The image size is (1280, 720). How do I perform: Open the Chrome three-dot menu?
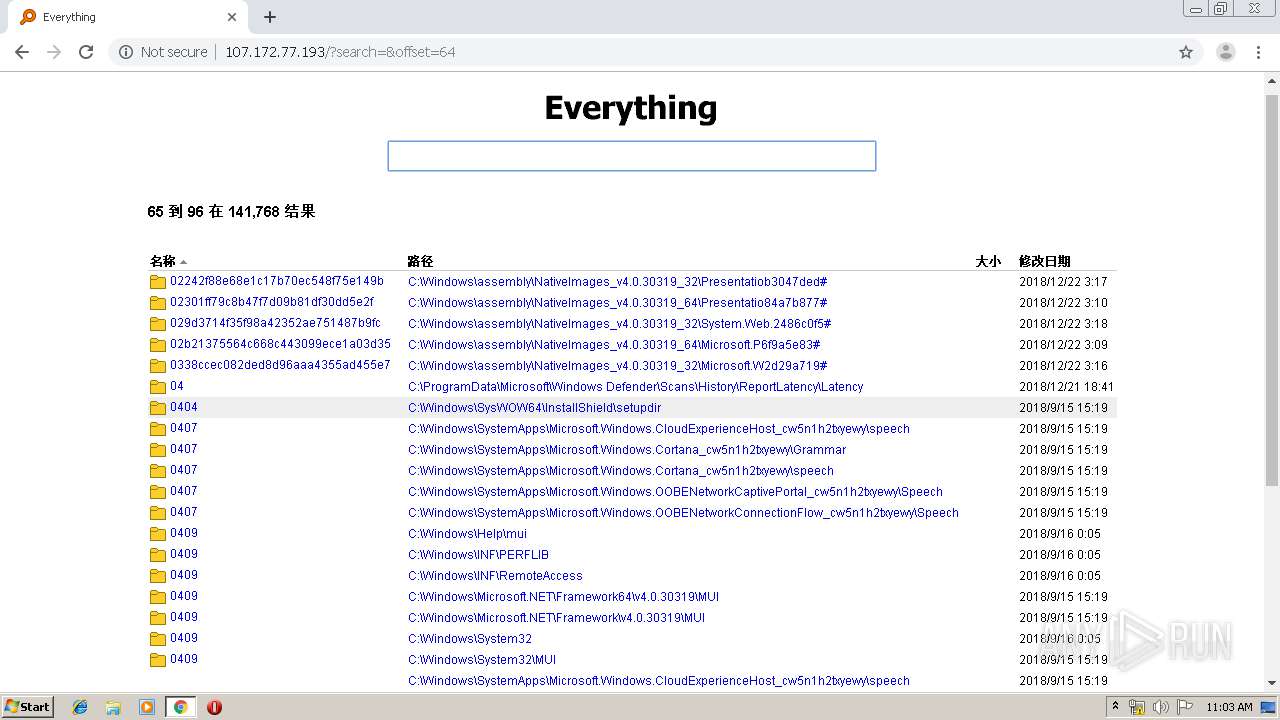[1259, 52]
